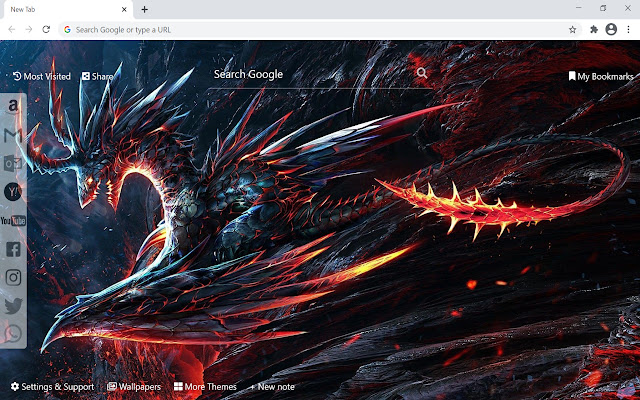640x400 pixels.
Task: Open the Outlook shortcut in sidebar
Action: 13,163
